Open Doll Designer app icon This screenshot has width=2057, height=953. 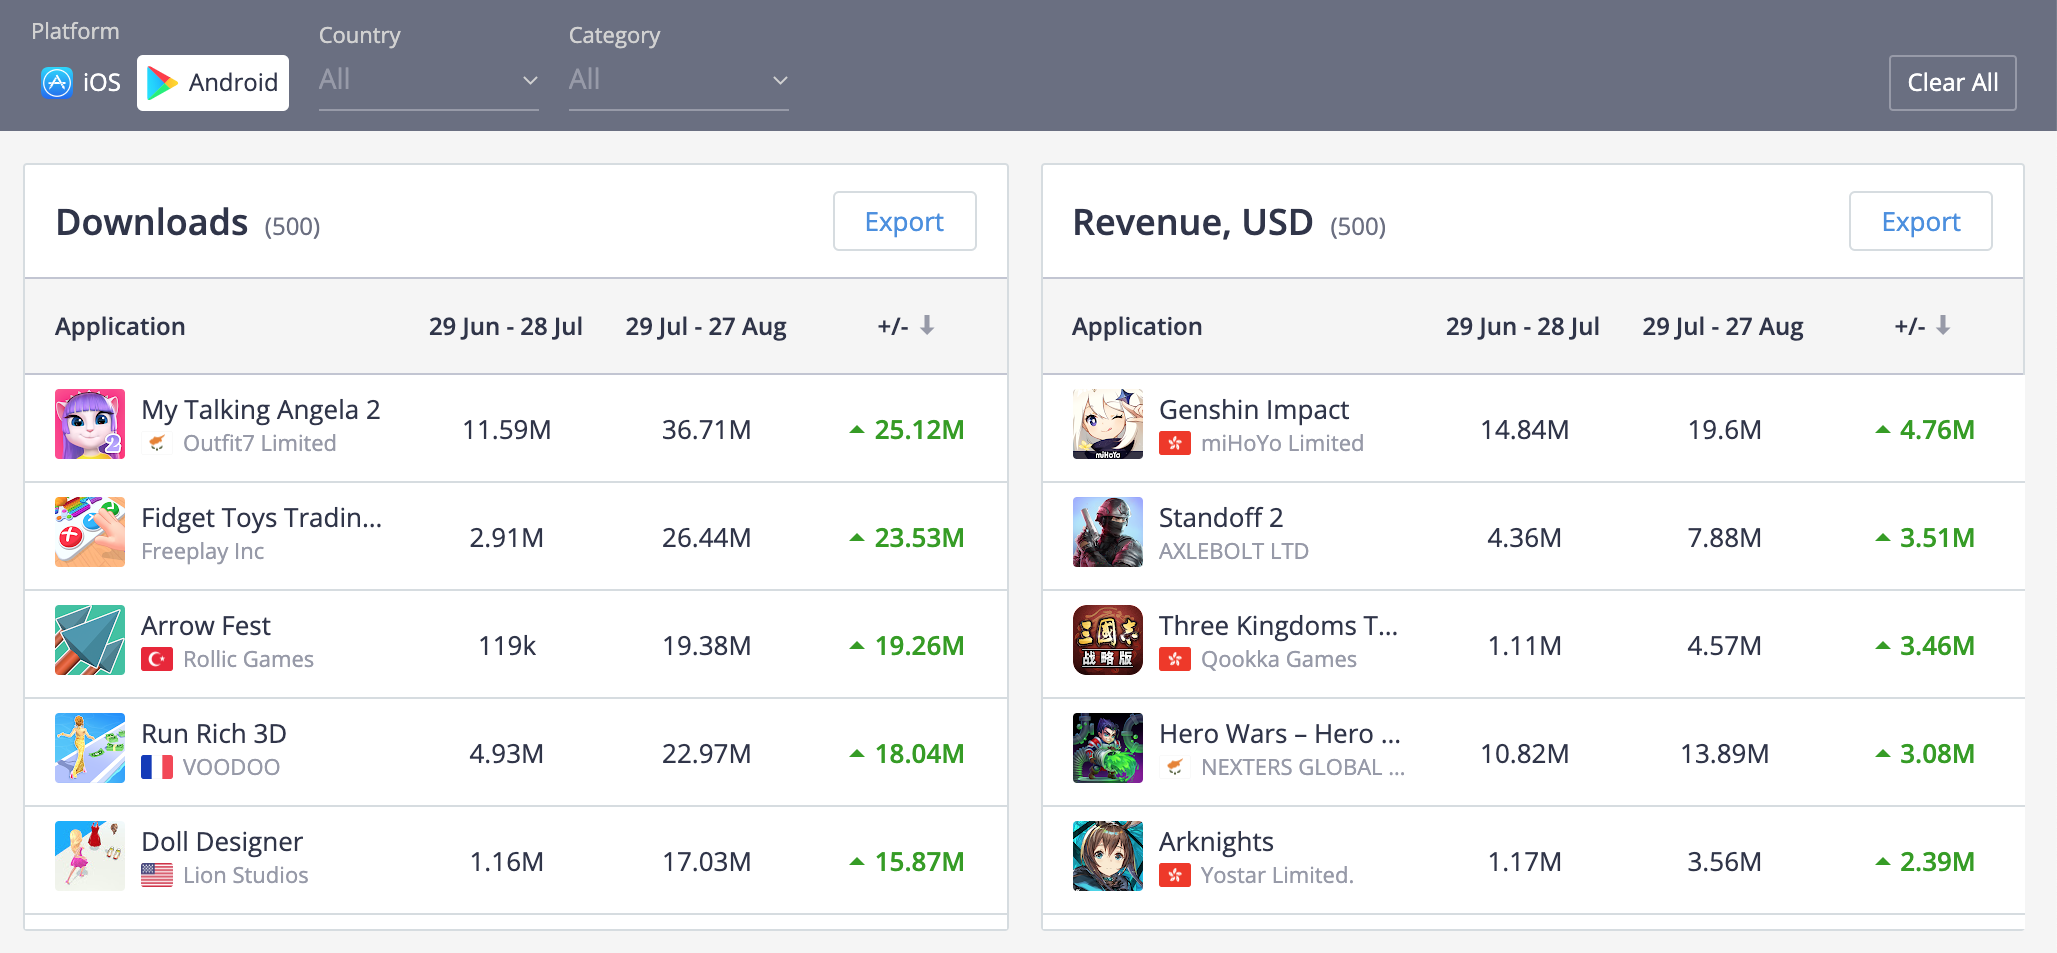(90, 856)
